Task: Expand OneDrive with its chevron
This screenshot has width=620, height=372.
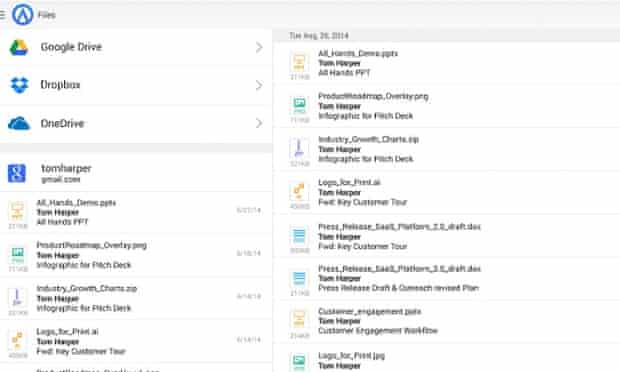Action: [259, 123]
